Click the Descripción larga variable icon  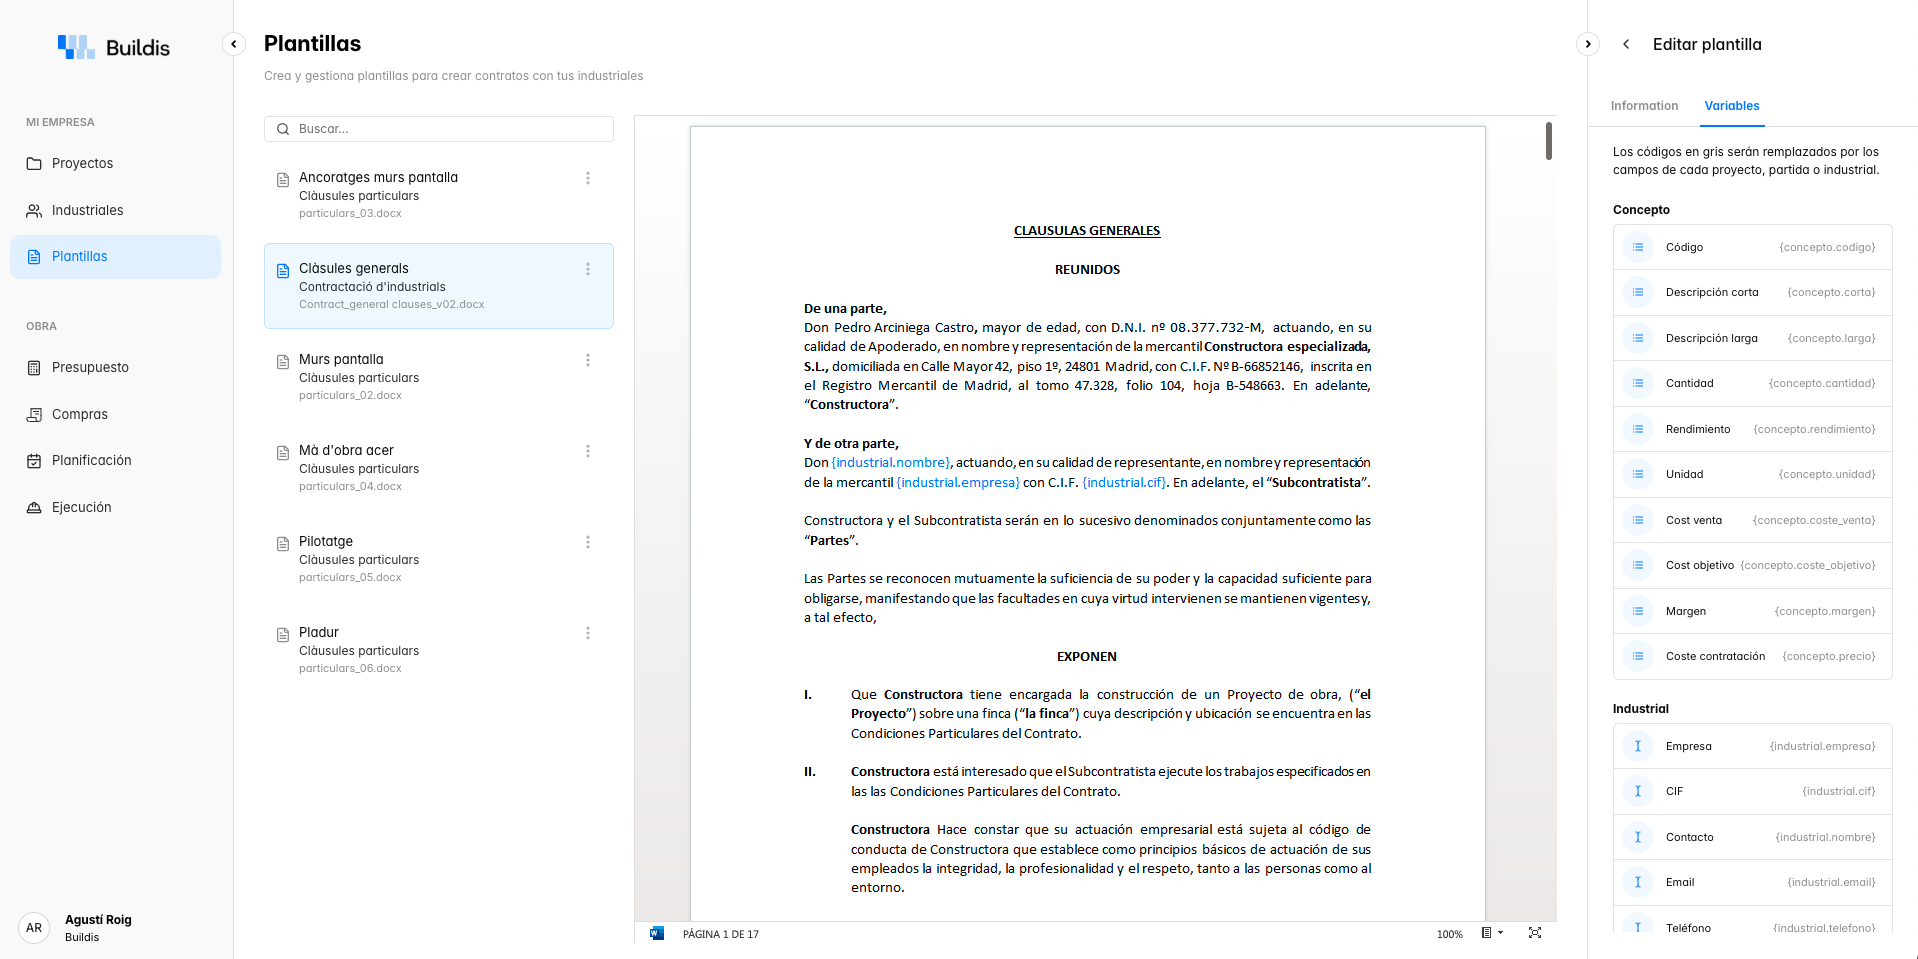click(1638, 338)
